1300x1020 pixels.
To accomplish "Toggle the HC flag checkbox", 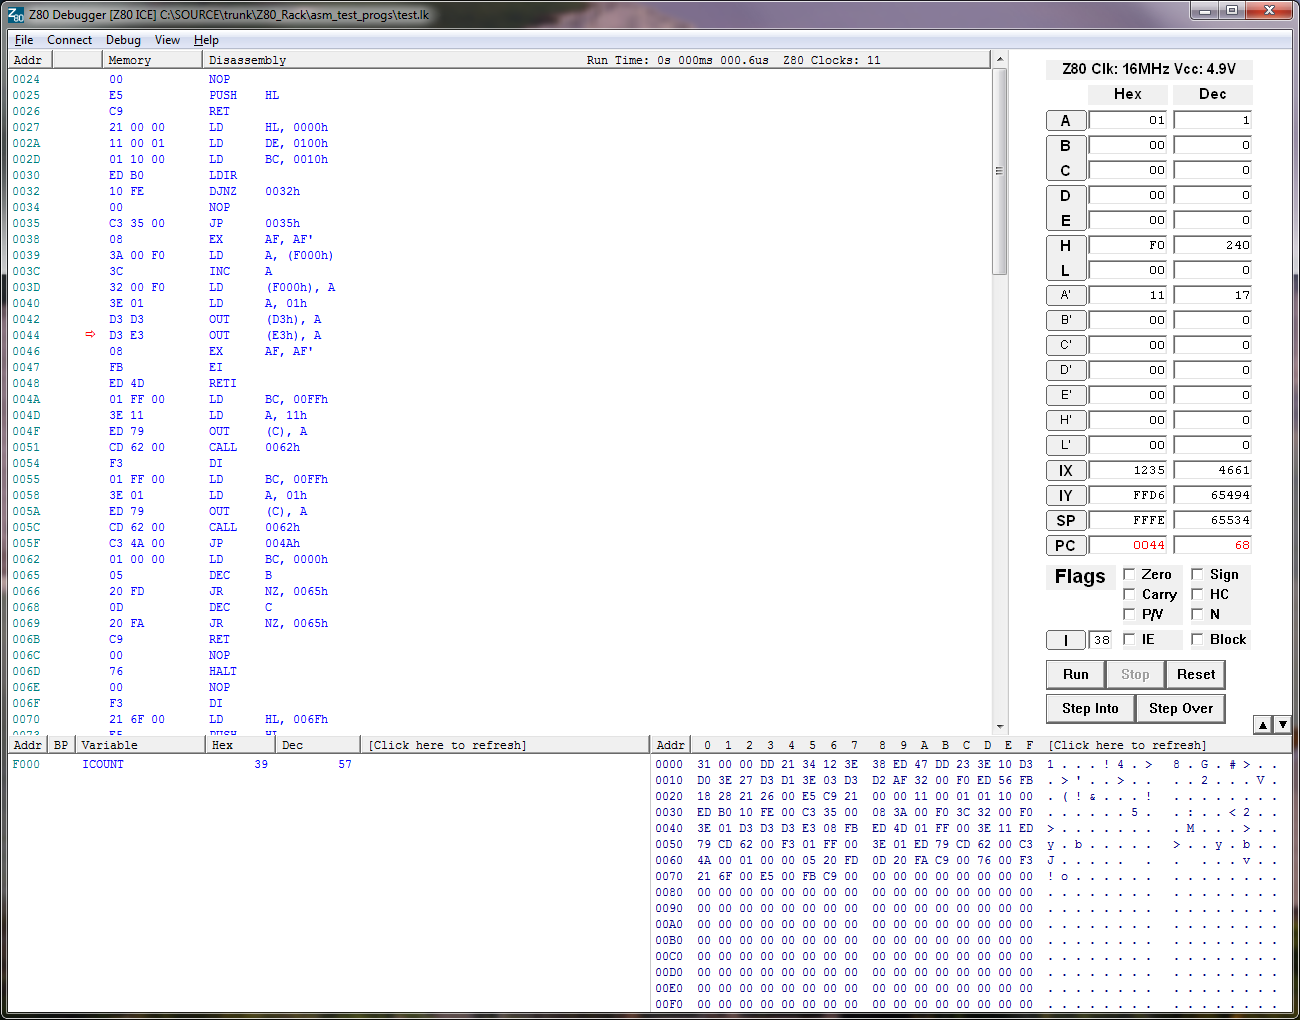I will (x=1197, y=594).
